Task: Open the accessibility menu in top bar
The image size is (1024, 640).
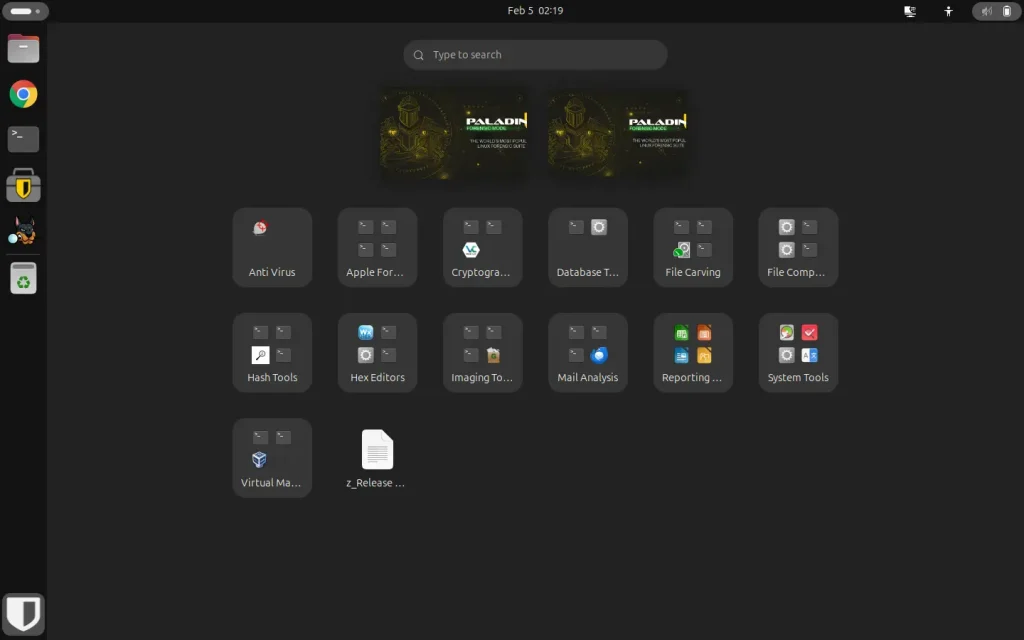Action: point(948,11)
